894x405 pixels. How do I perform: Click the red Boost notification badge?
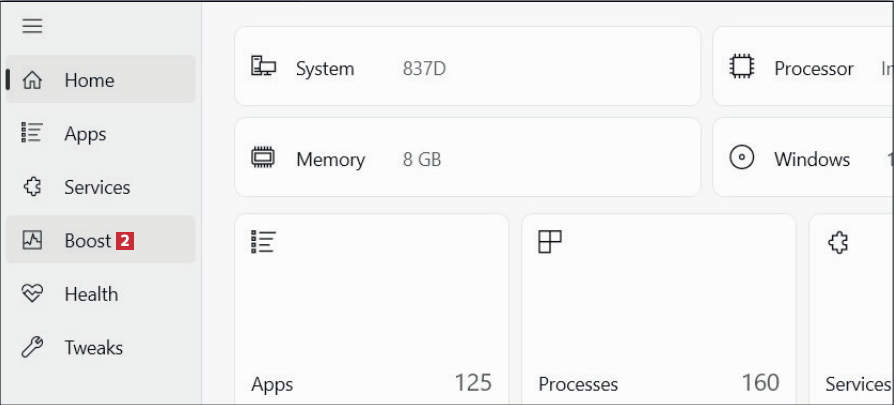point(125,241)
